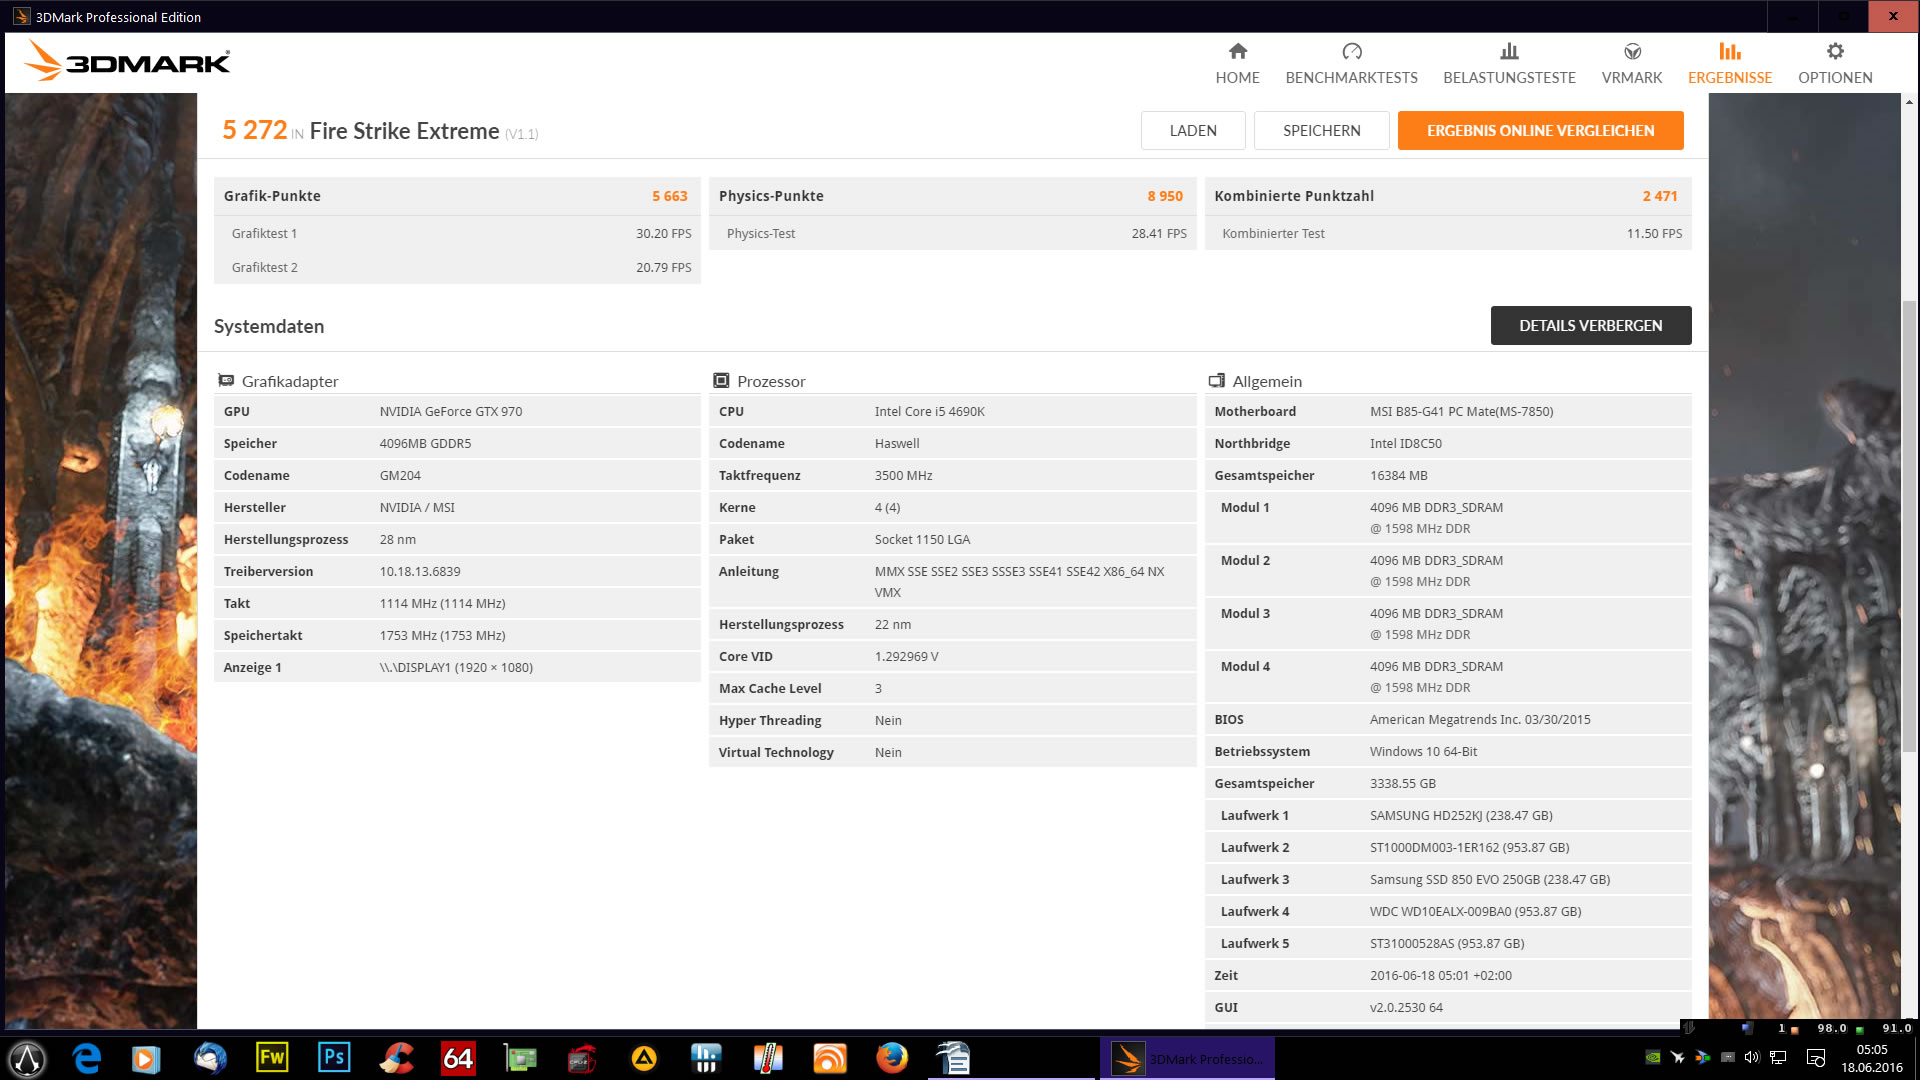The image size is (1920, 1080).
Task: Click the Laden button
Action: 1192,131
